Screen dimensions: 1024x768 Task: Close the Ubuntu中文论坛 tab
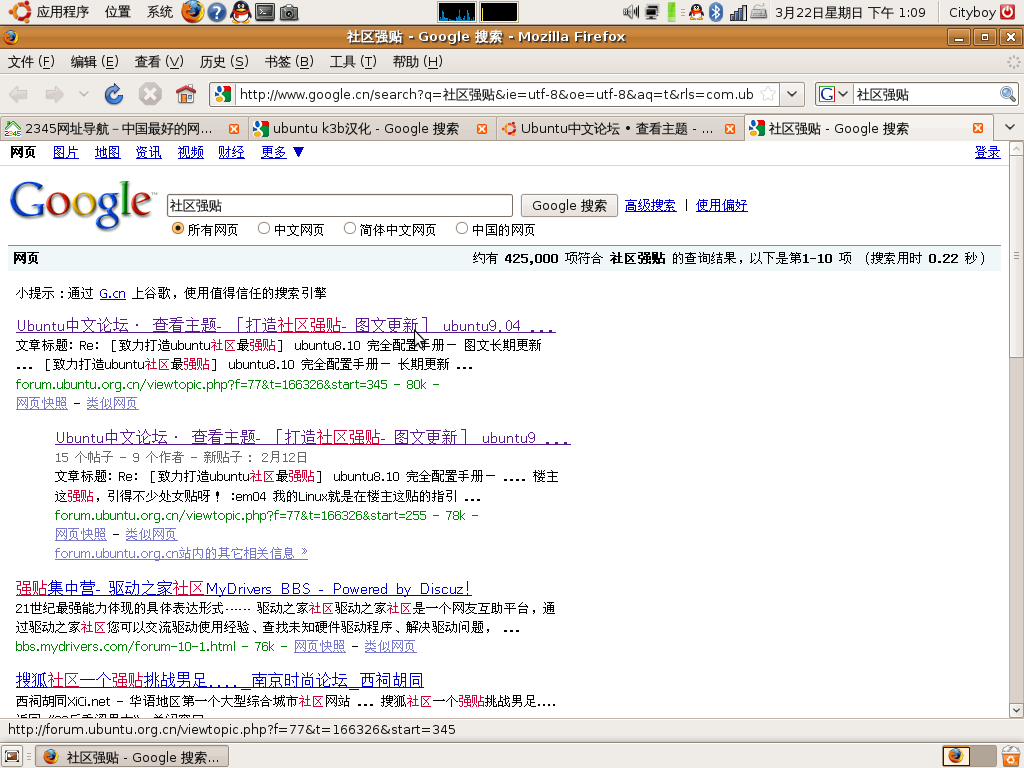pos(730,129)
